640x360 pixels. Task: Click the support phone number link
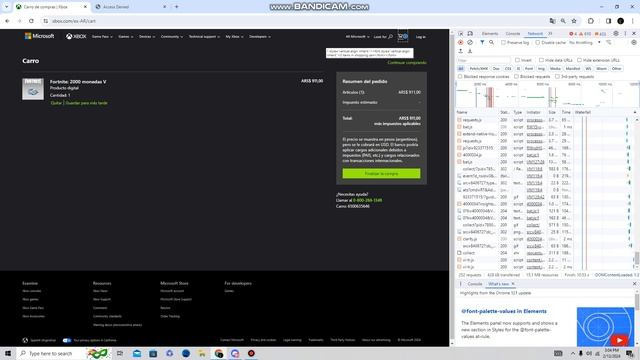[x=367, y=200]
